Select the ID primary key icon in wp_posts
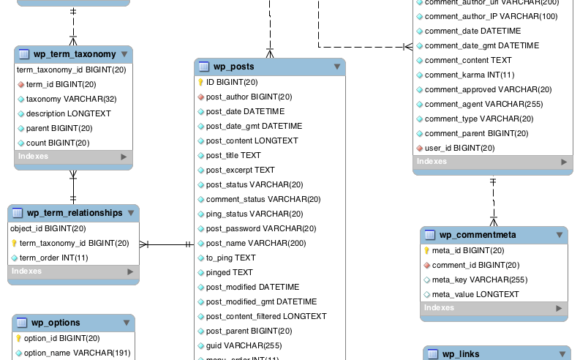The width and height of the screenshot is (580, 360). point(200,82)
